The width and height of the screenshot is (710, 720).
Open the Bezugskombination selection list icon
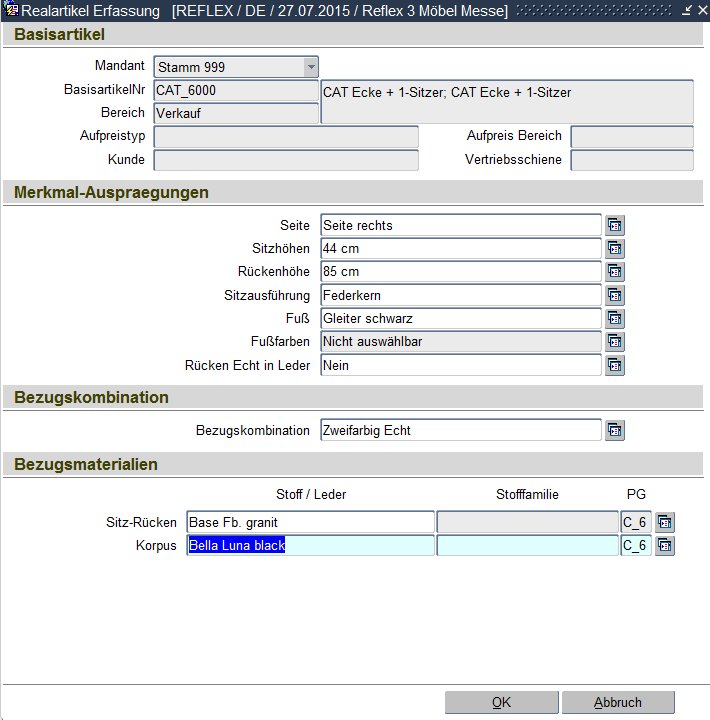tap(615, 431)
